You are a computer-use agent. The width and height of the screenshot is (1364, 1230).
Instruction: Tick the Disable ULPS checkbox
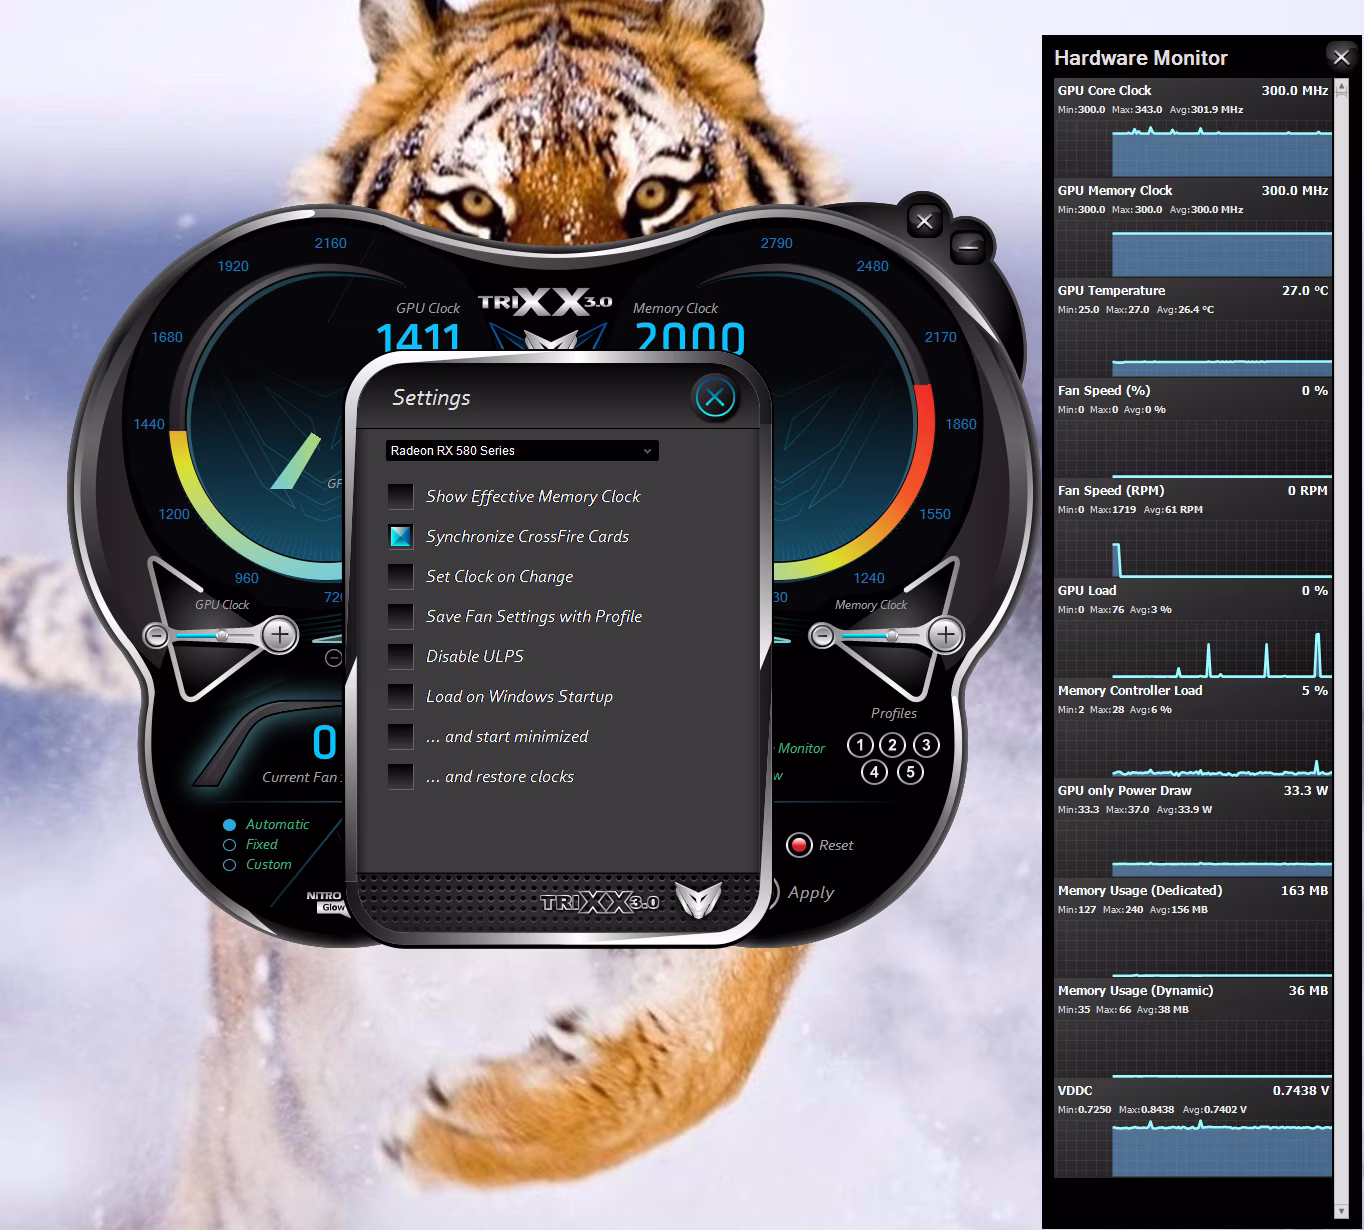[x=401, y=657]
